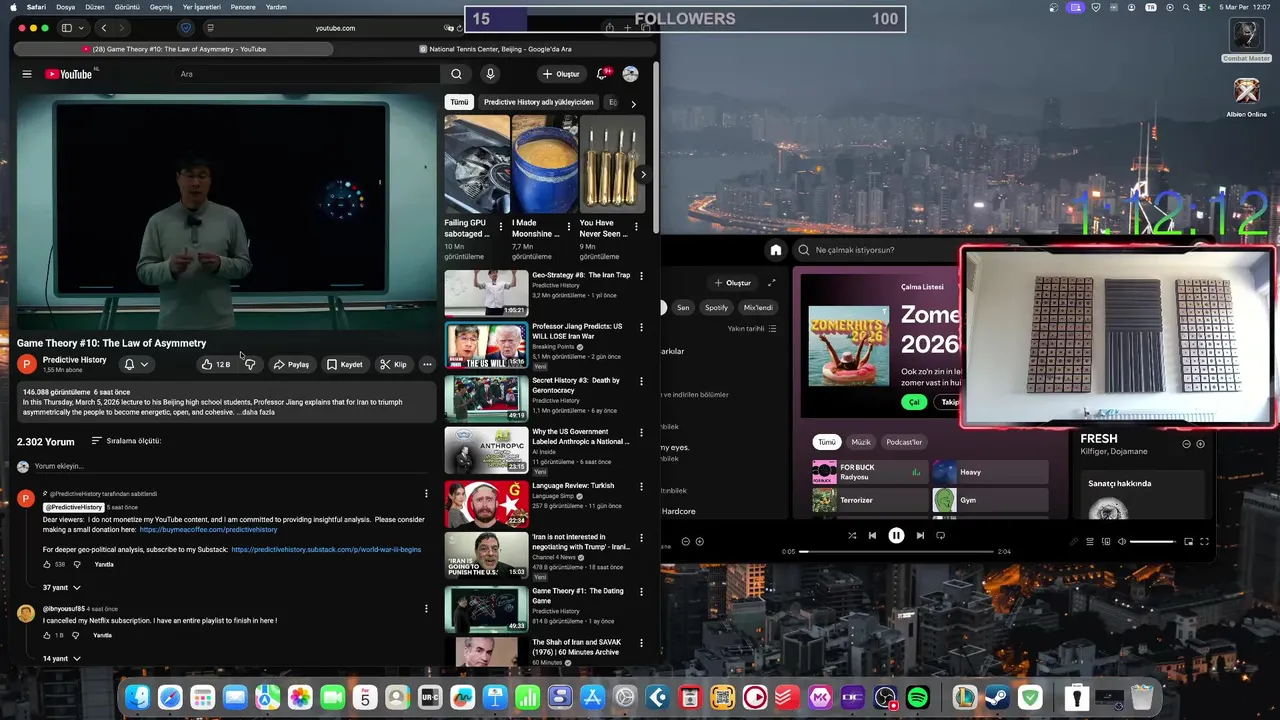Mute the Spotify volume speaker icon
Screen dimensions: 1280x720
click(1121, 541)
